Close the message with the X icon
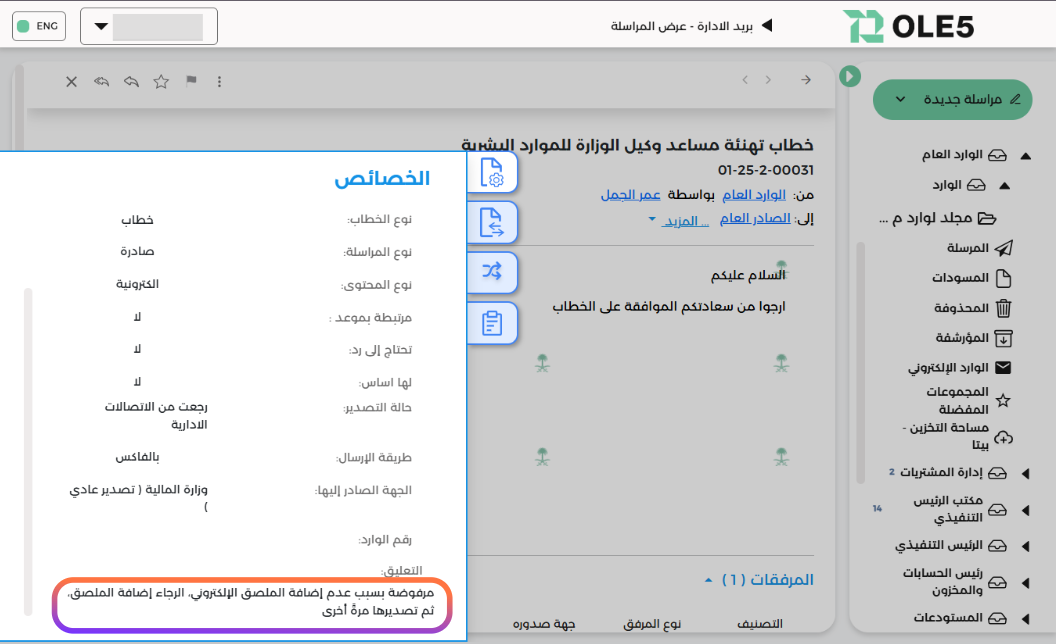 (71, 82)
